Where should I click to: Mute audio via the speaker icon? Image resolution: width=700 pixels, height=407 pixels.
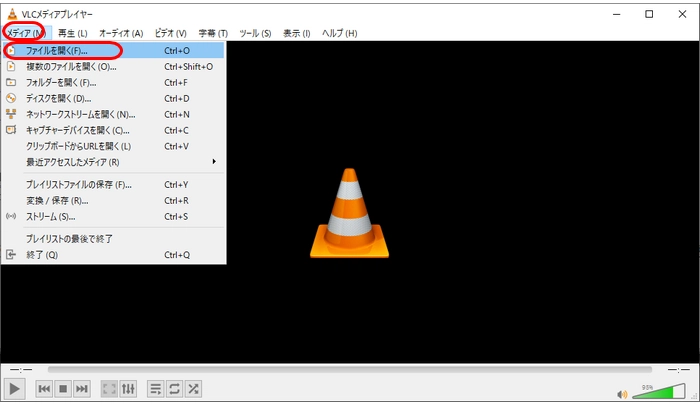tap(622, 394)
